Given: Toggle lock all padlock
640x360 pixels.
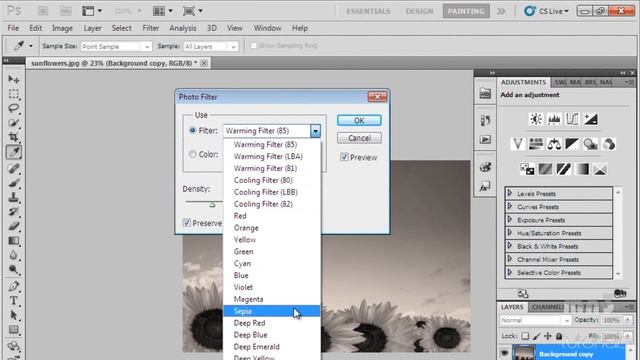Looking at the screenshot, I should (559, 336).
